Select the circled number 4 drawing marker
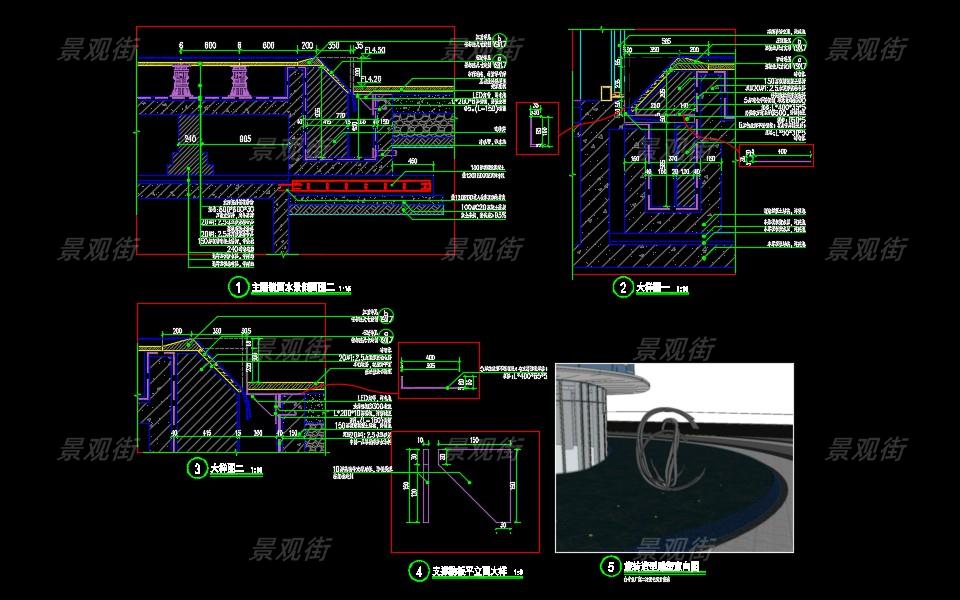 (419, 572)
